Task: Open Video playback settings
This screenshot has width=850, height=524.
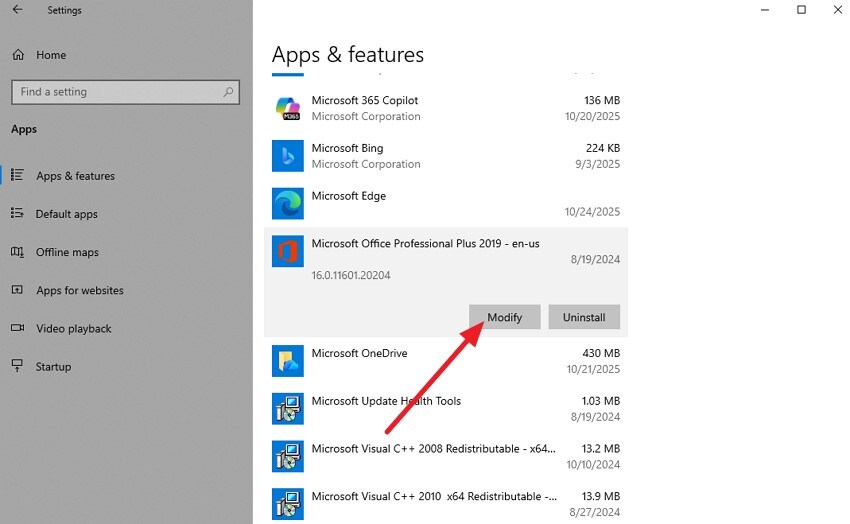Action: (74, 328)
